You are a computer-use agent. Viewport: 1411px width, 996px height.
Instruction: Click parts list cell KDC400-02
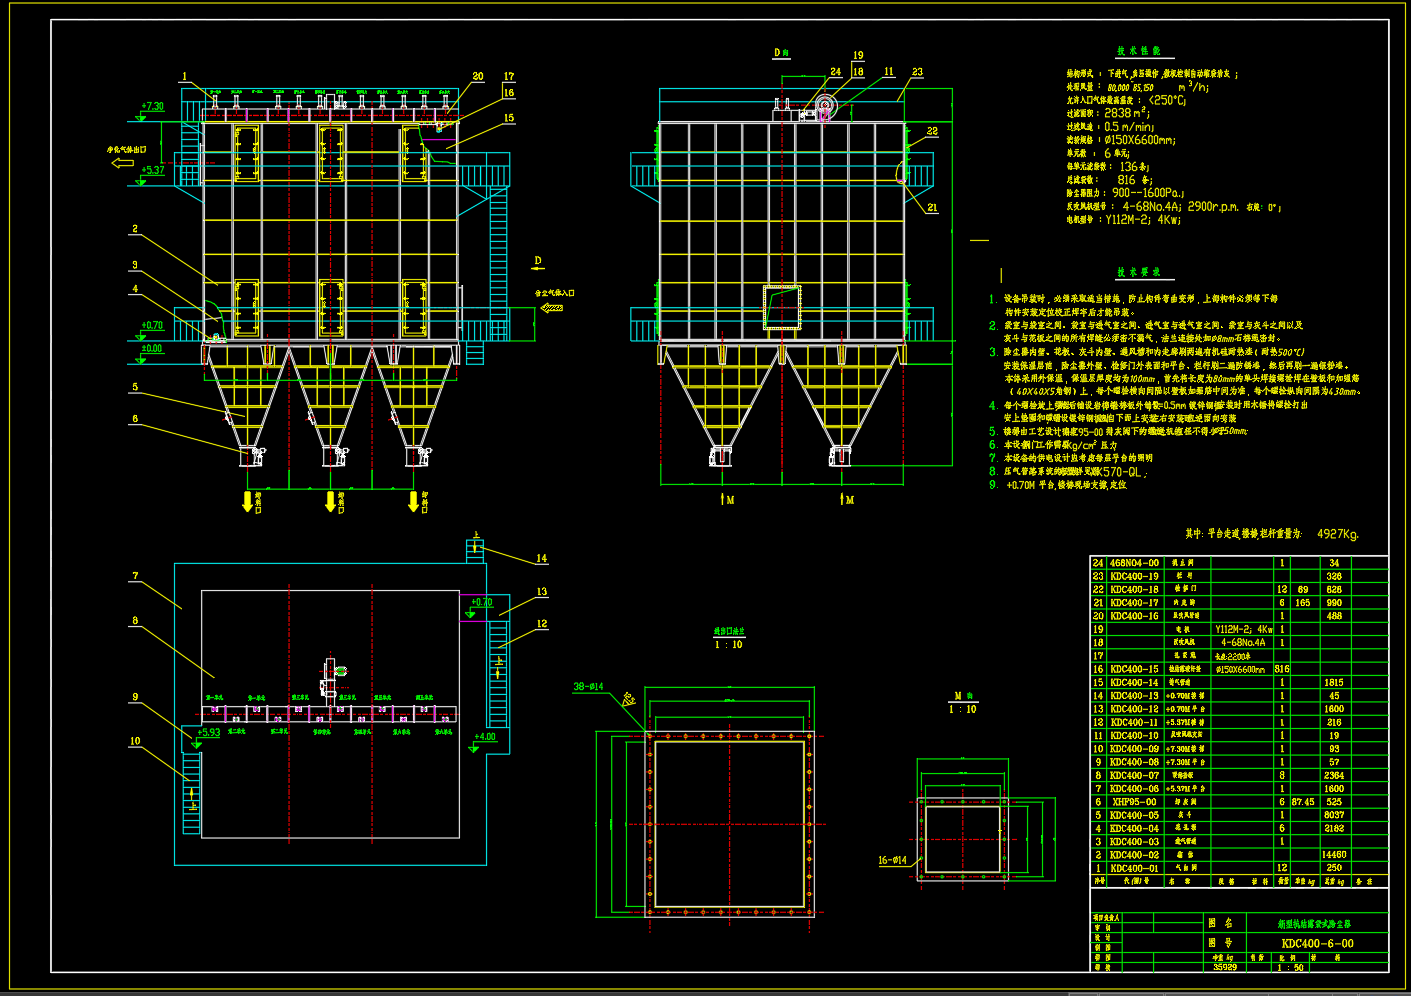1134,855
